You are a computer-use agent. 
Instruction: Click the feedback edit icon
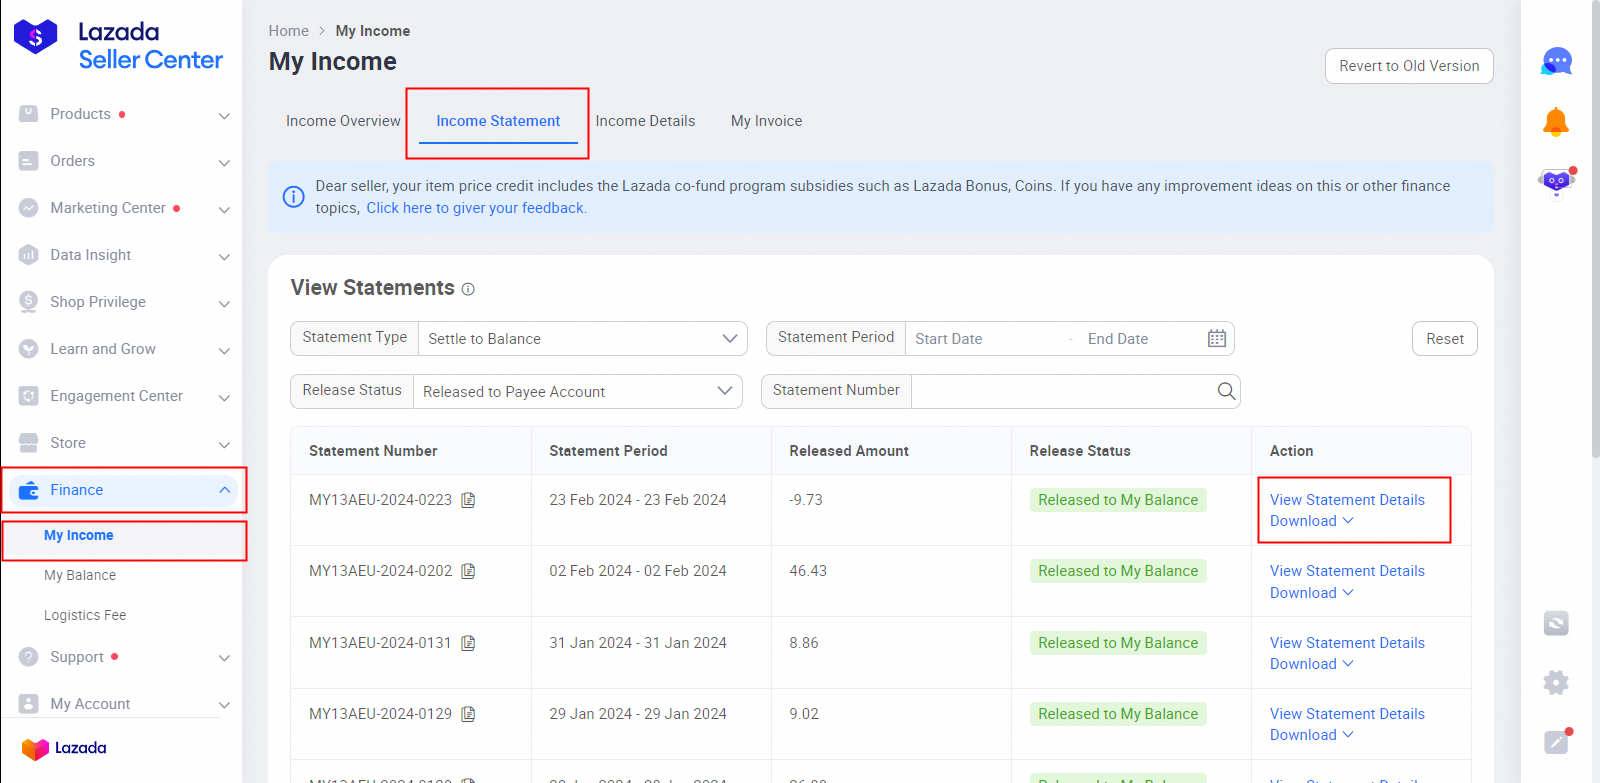tap(1555, 741)
